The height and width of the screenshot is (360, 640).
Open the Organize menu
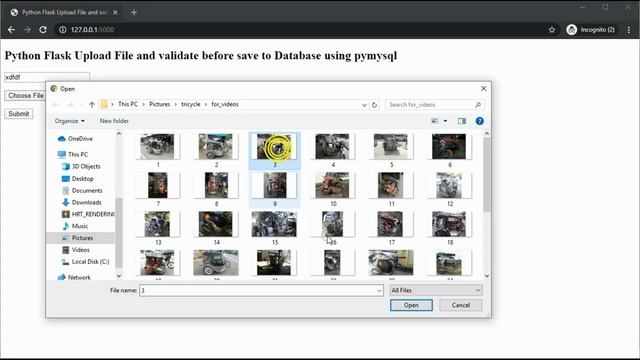coord(69,121)
